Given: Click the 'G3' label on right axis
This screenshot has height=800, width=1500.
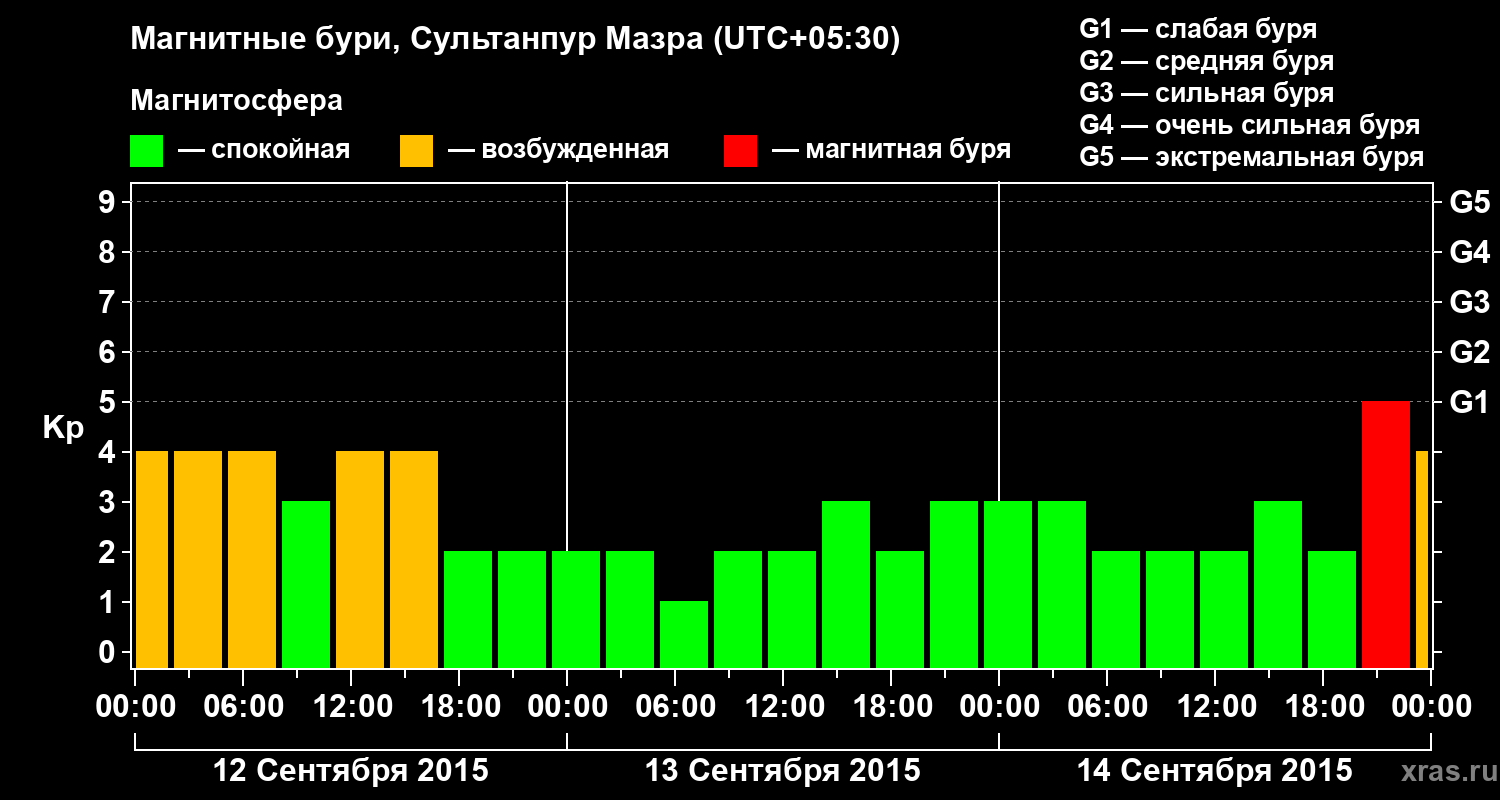Looking at the screenshot, I should [x=1469, y=302].
